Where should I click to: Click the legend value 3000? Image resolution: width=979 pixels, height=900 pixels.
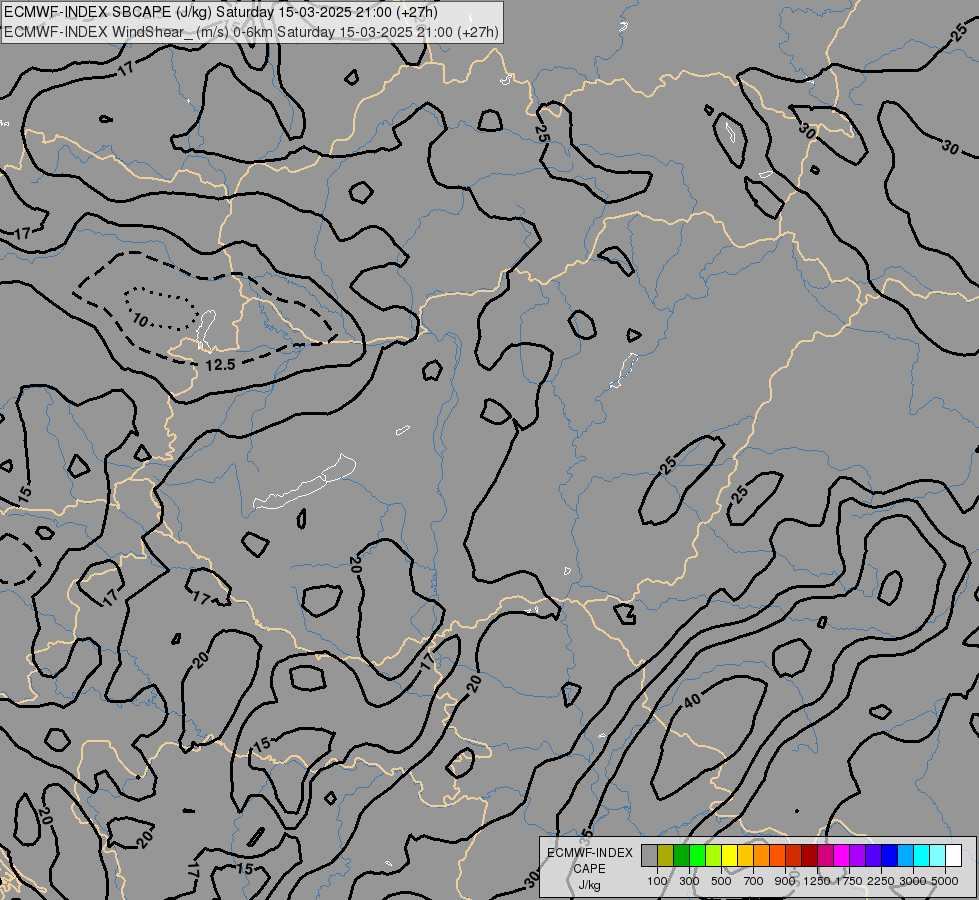click(913, 881)
